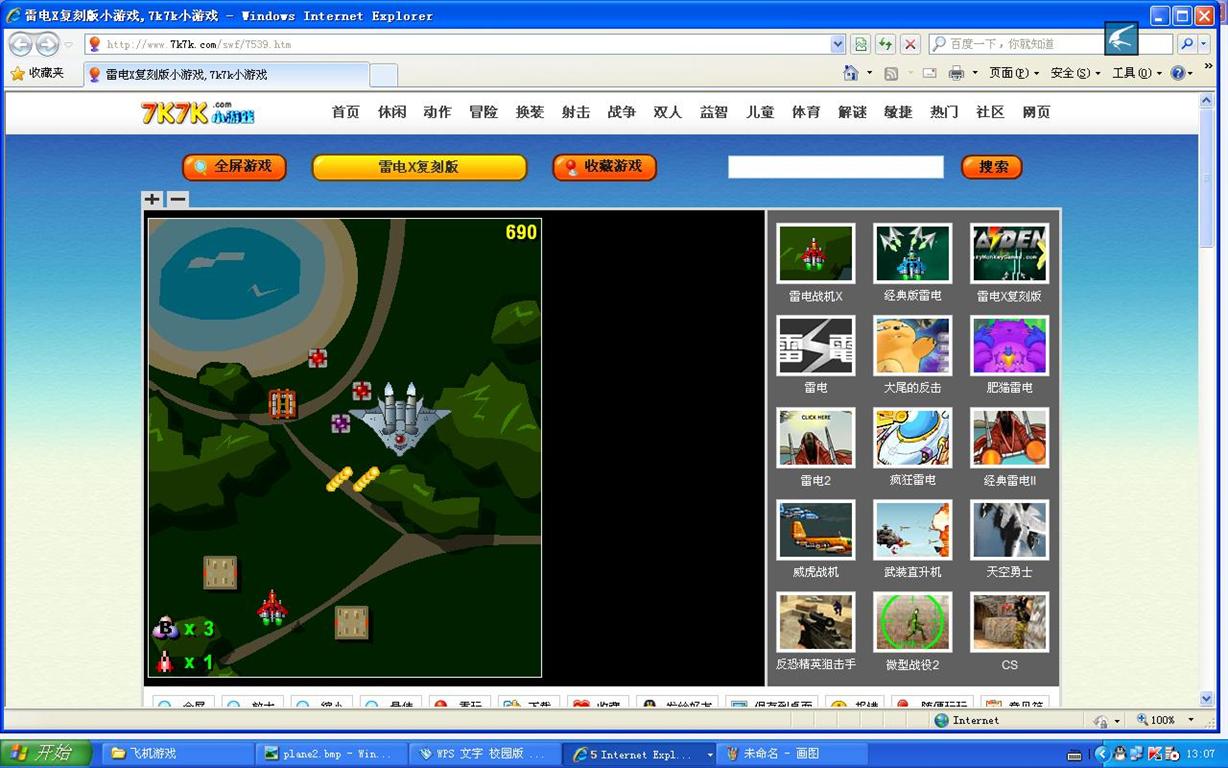Click the 7K7K site logo
Screen dimensions: 1228x768
197,113
